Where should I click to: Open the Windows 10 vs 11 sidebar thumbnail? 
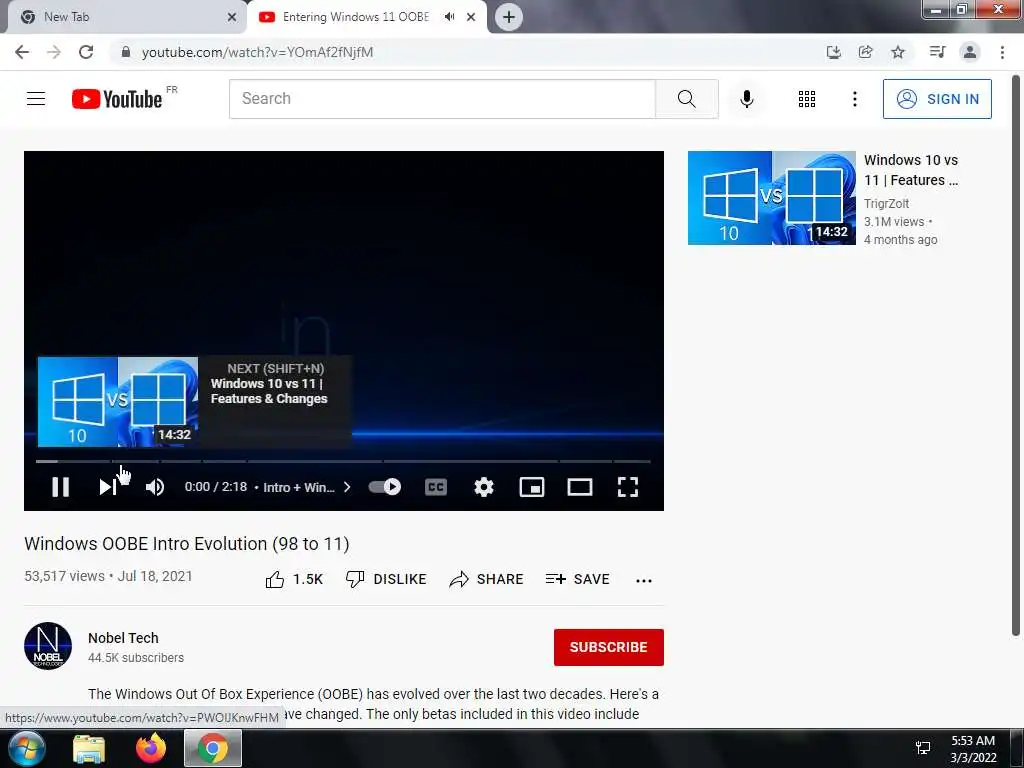coord(771,198)
